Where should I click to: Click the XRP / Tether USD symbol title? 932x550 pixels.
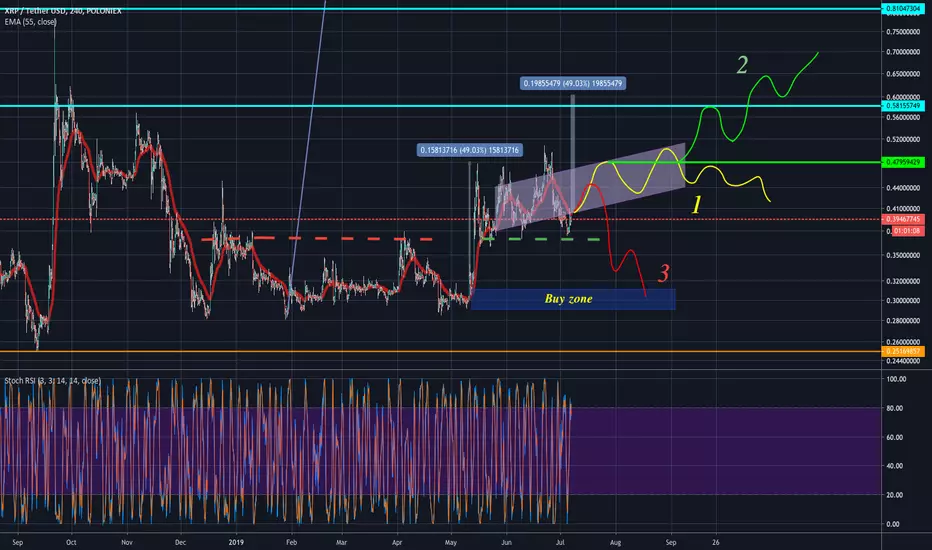tap(62, 11)
